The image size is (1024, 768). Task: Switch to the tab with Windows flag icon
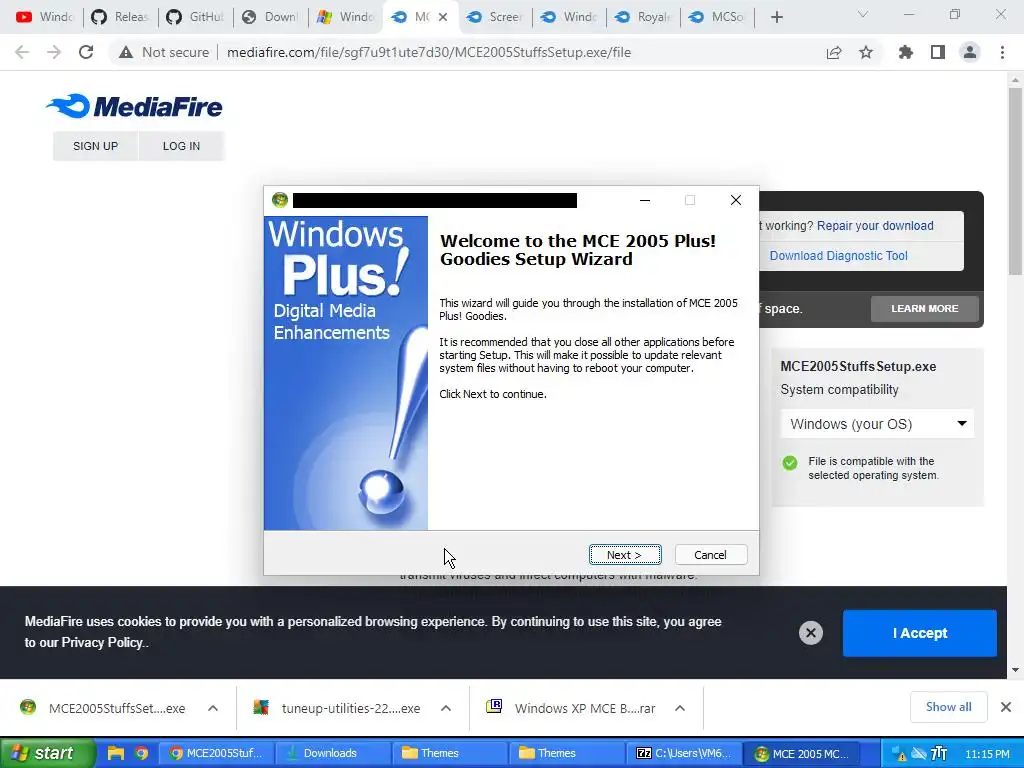(x=345, y=17)
